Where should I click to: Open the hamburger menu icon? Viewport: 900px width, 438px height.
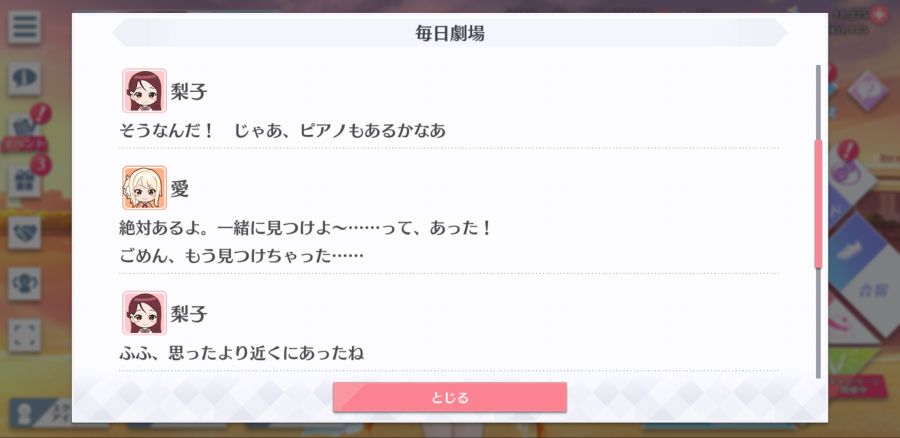[25, 27]
